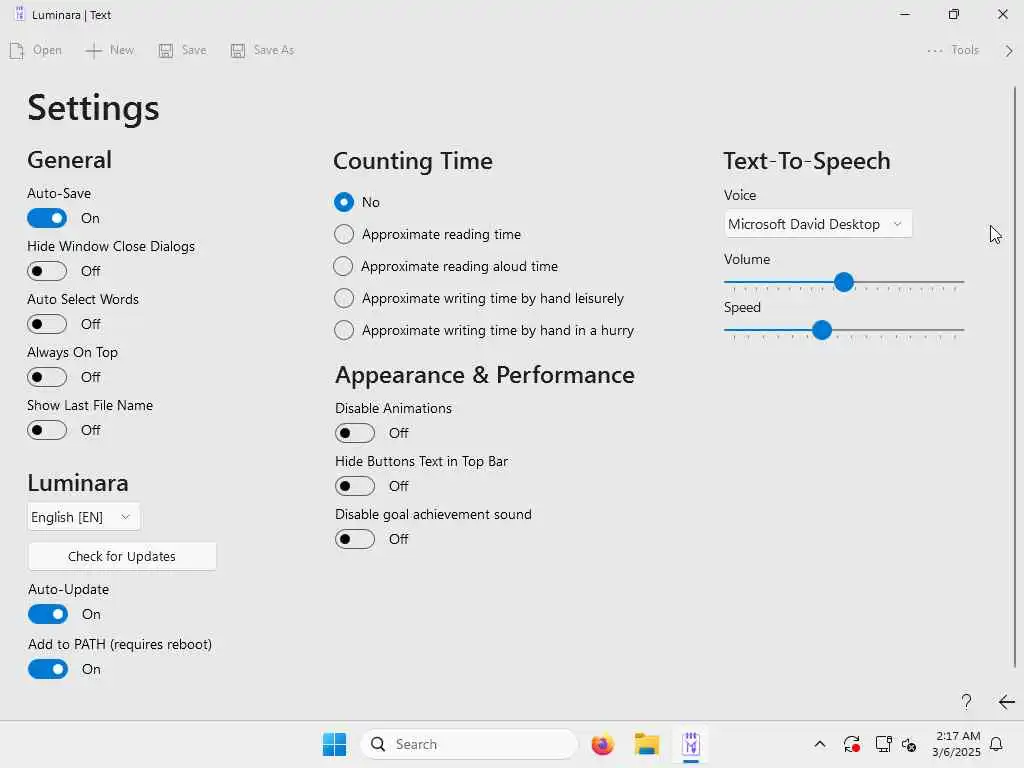The width and height of the screenshot is (1024, 768).
Task: Click the Text-To-Speech section heading
Action: pyautogui.click(x=807, y=161)
